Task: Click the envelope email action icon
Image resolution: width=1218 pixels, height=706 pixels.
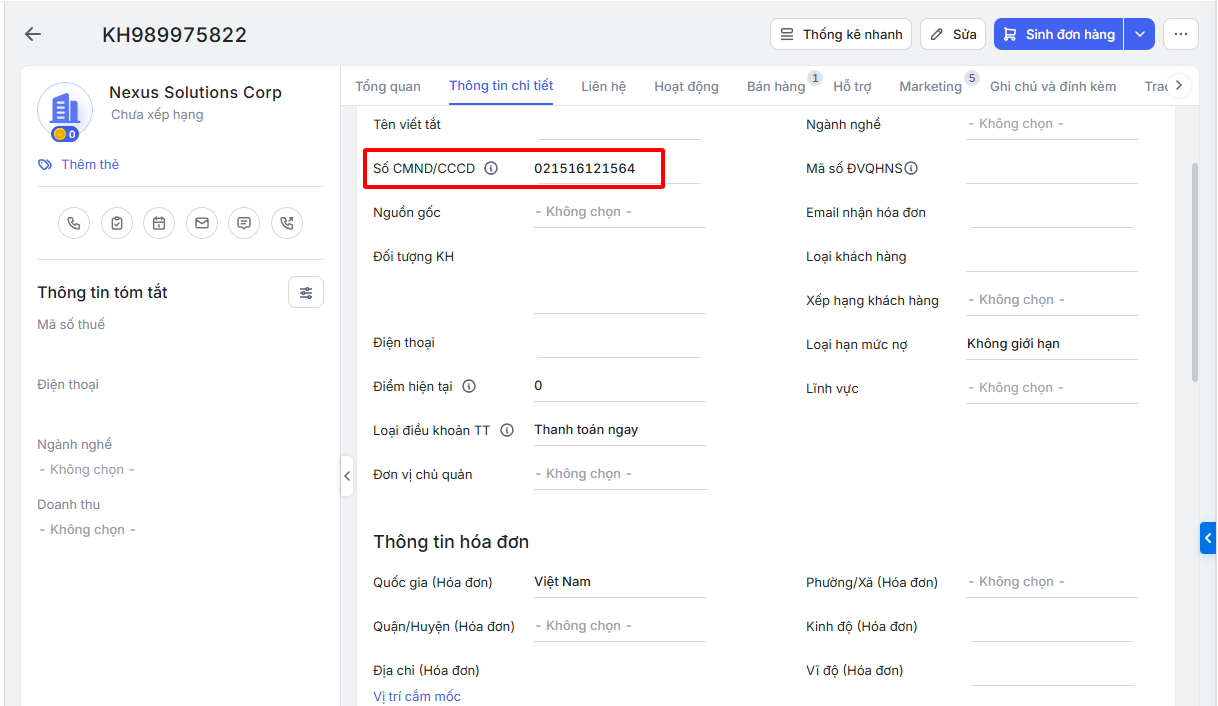Action: point(202,223)
